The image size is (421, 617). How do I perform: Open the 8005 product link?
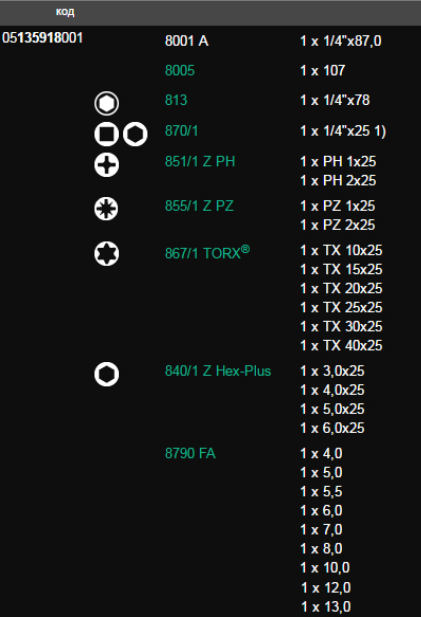(180, 70)
